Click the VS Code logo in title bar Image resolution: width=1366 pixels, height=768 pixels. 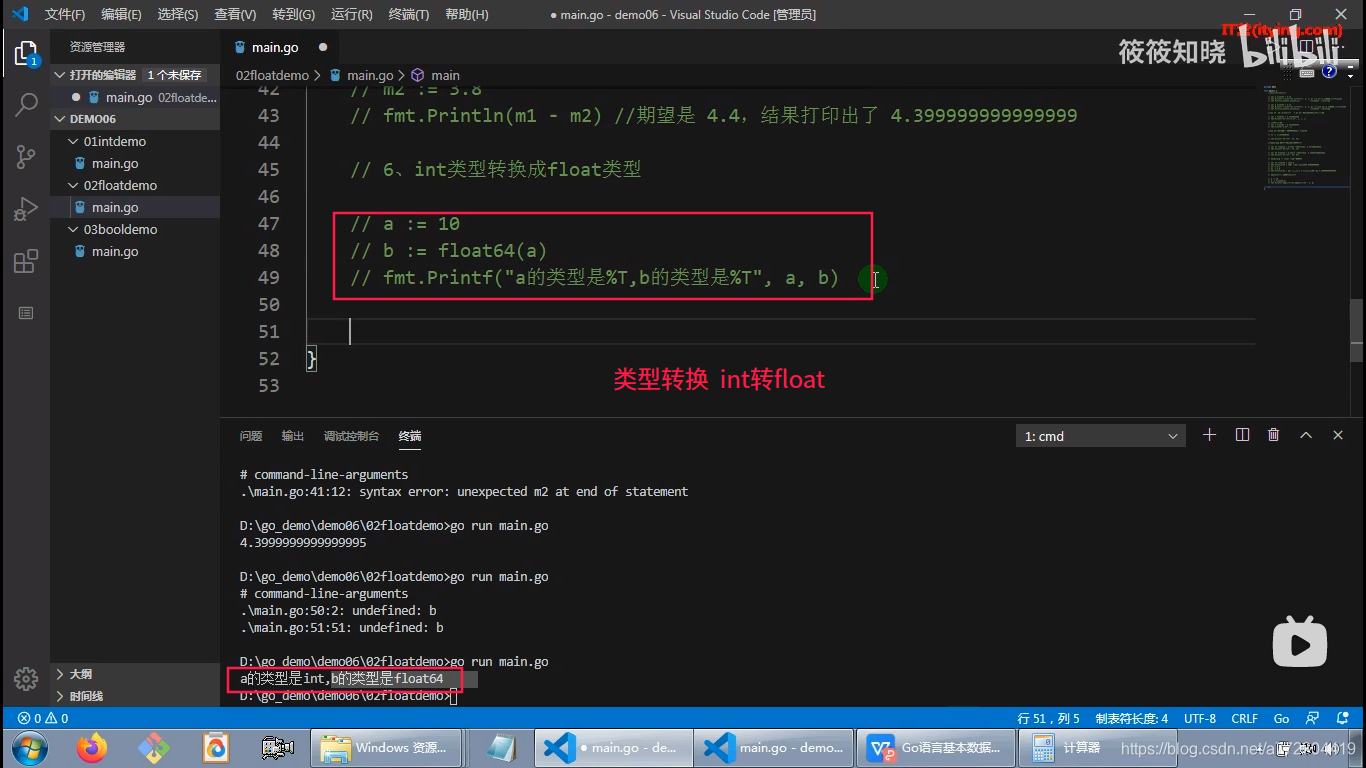pyautogui.click(x=19, y=14)
